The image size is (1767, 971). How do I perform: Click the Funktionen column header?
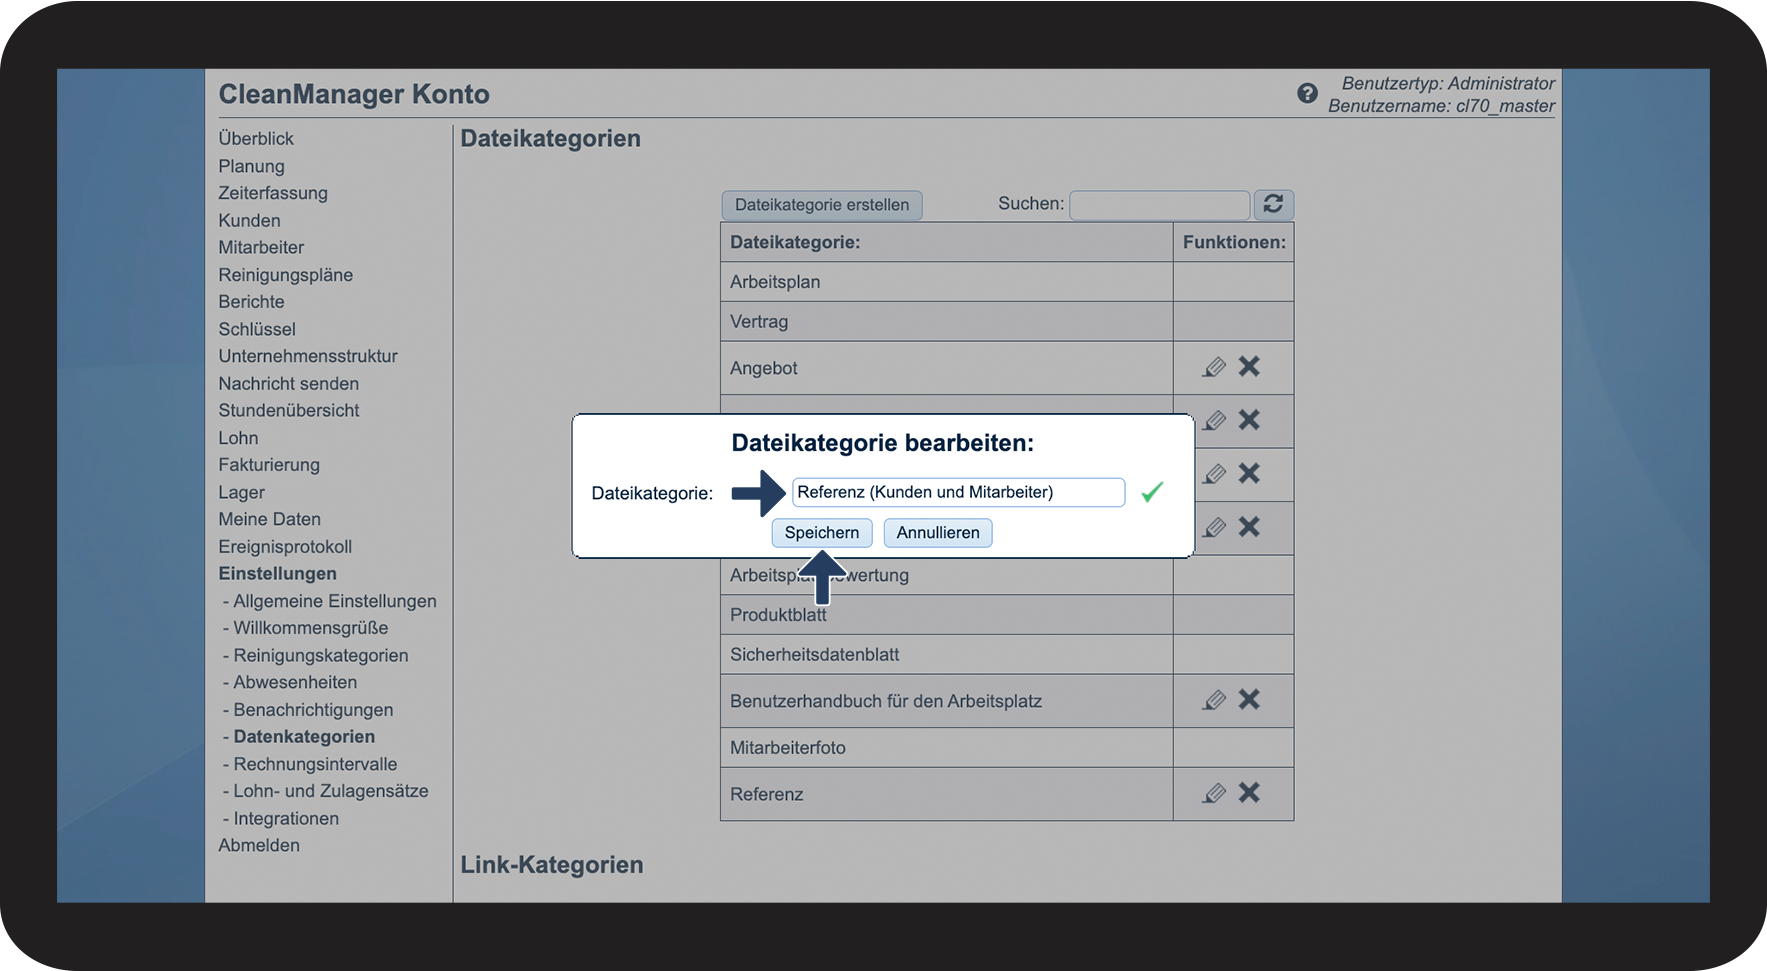[1234, 242]
